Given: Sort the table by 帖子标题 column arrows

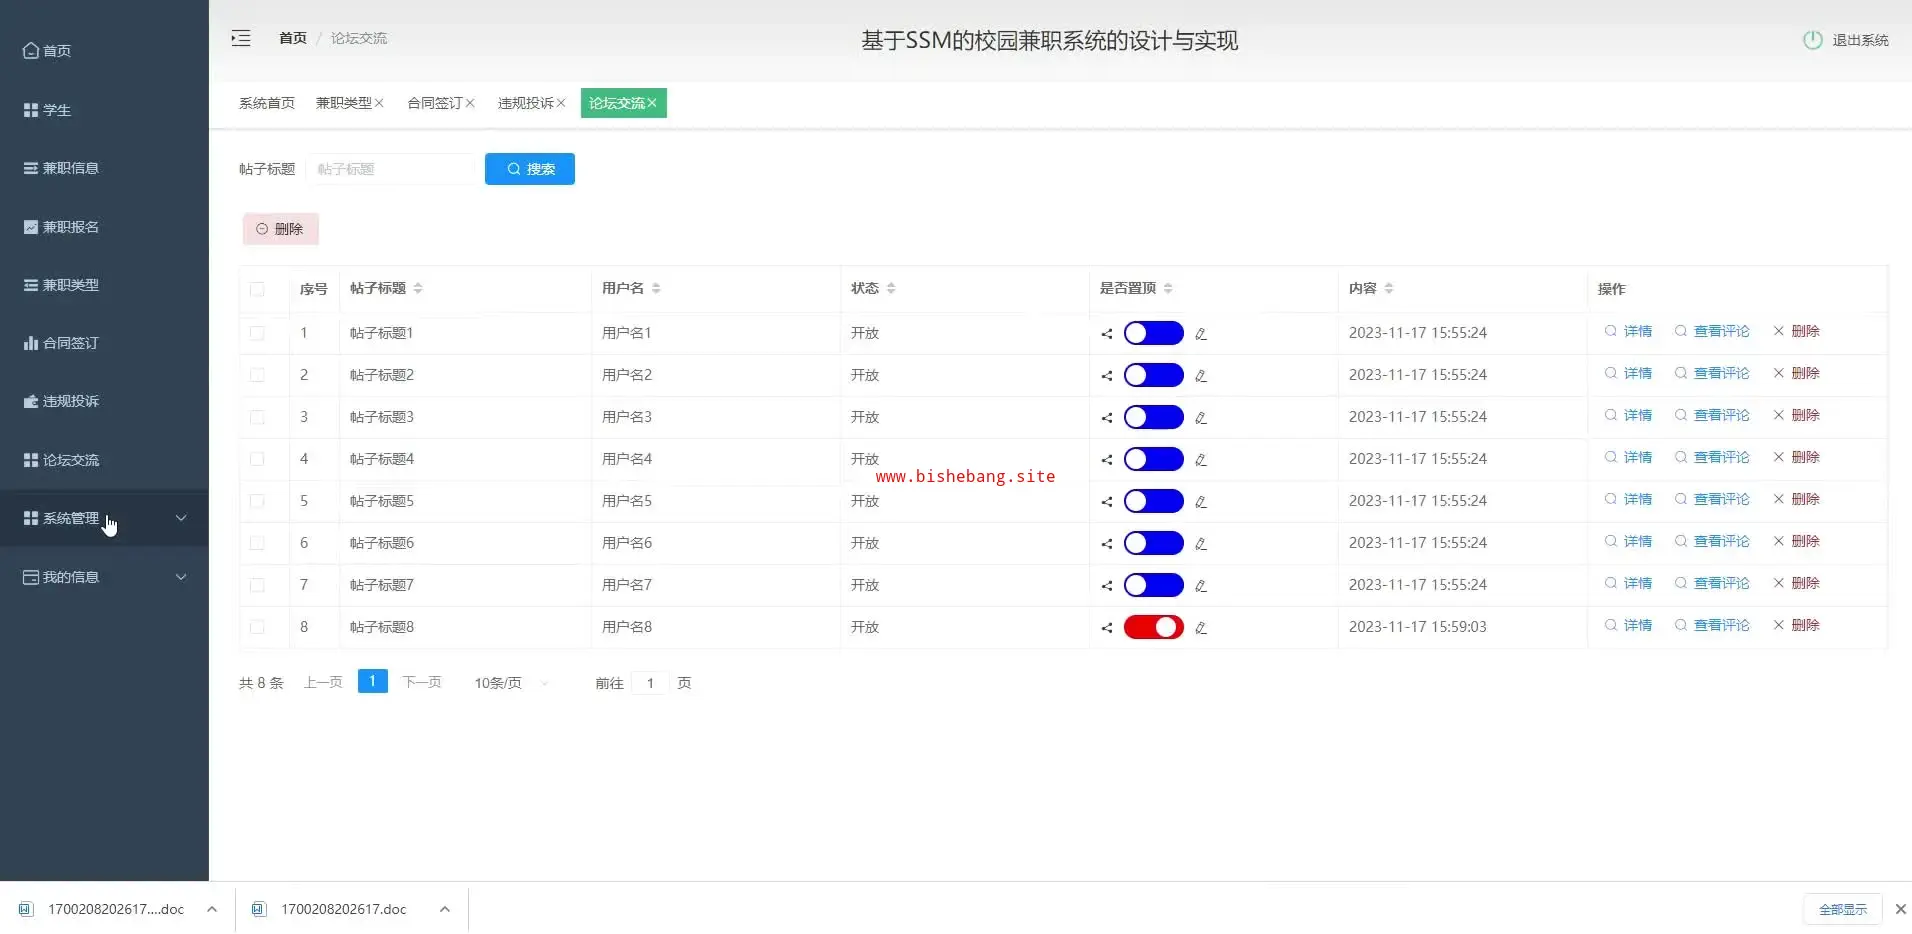Looking at the screenshot, I should (x=418, y=288).
